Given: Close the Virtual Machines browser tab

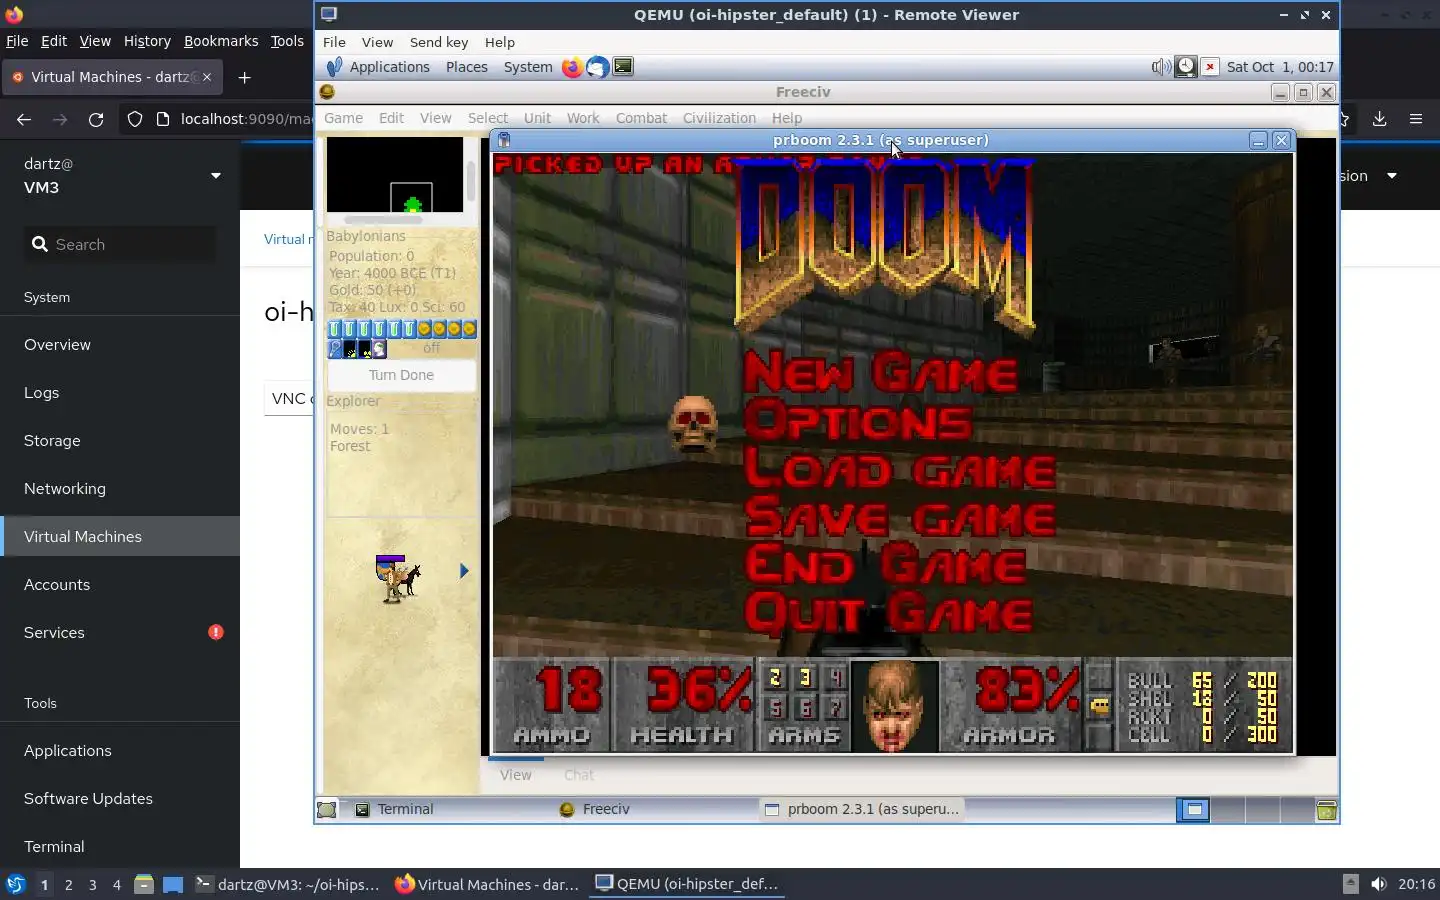Looking at the screenshot, I should coord(207,77).
